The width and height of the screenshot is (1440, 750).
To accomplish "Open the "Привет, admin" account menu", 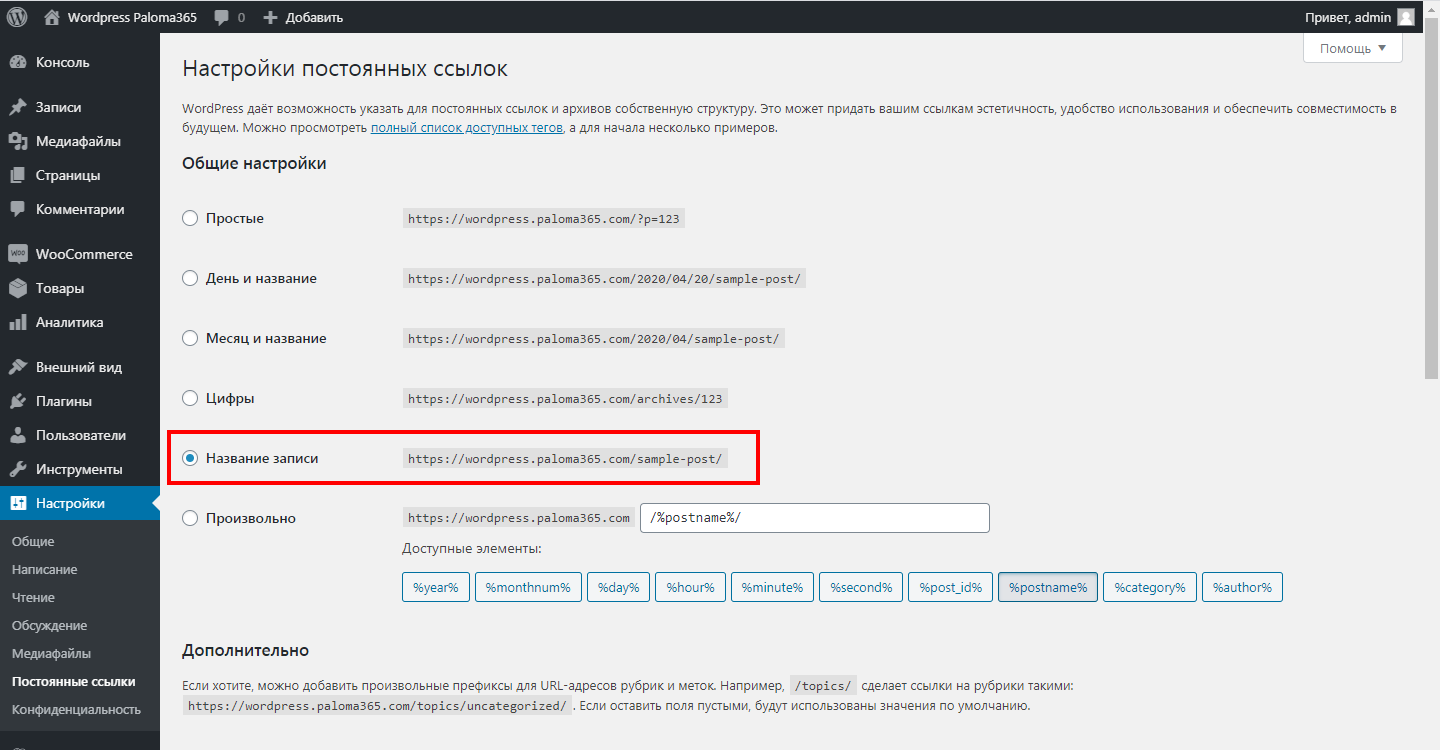I will 1358,17.
